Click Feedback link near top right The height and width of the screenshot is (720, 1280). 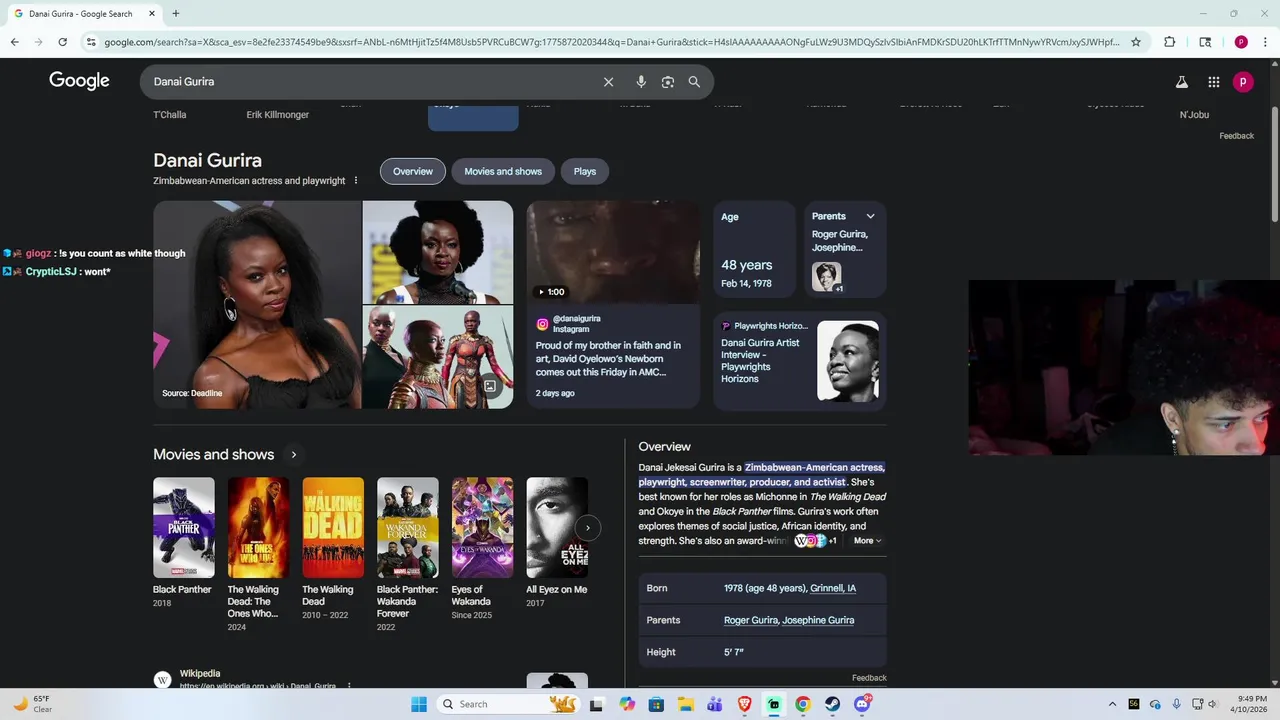(1236, 136)
